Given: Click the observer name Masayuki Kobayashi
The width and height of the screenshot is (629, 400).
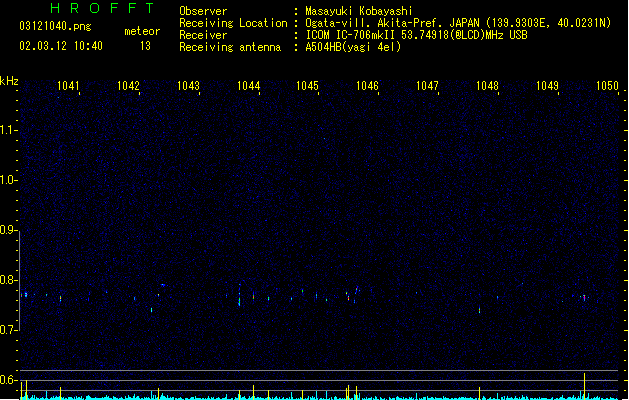Looking at the screenshot, I should 359,11.
